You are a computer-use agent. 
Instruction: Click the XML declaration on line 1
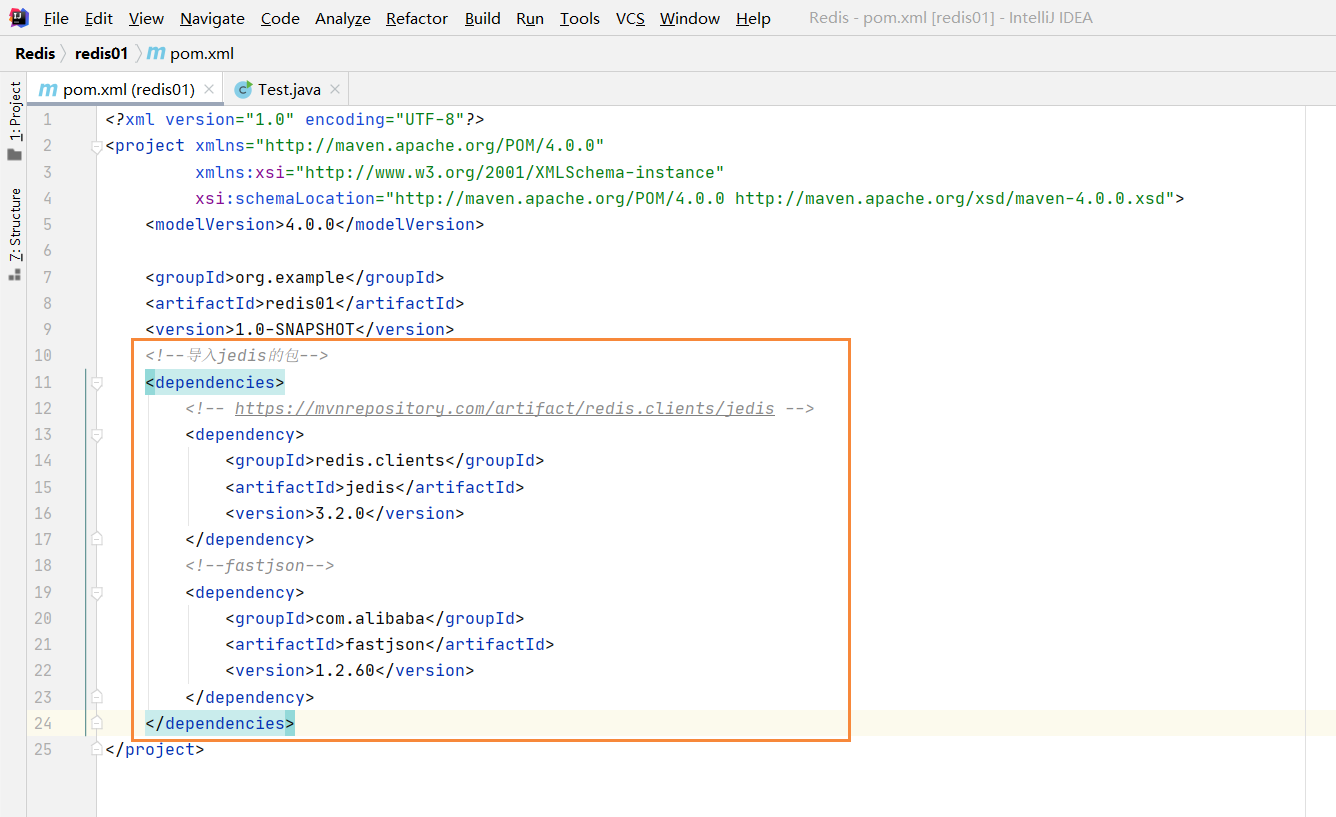pos(295,120)
